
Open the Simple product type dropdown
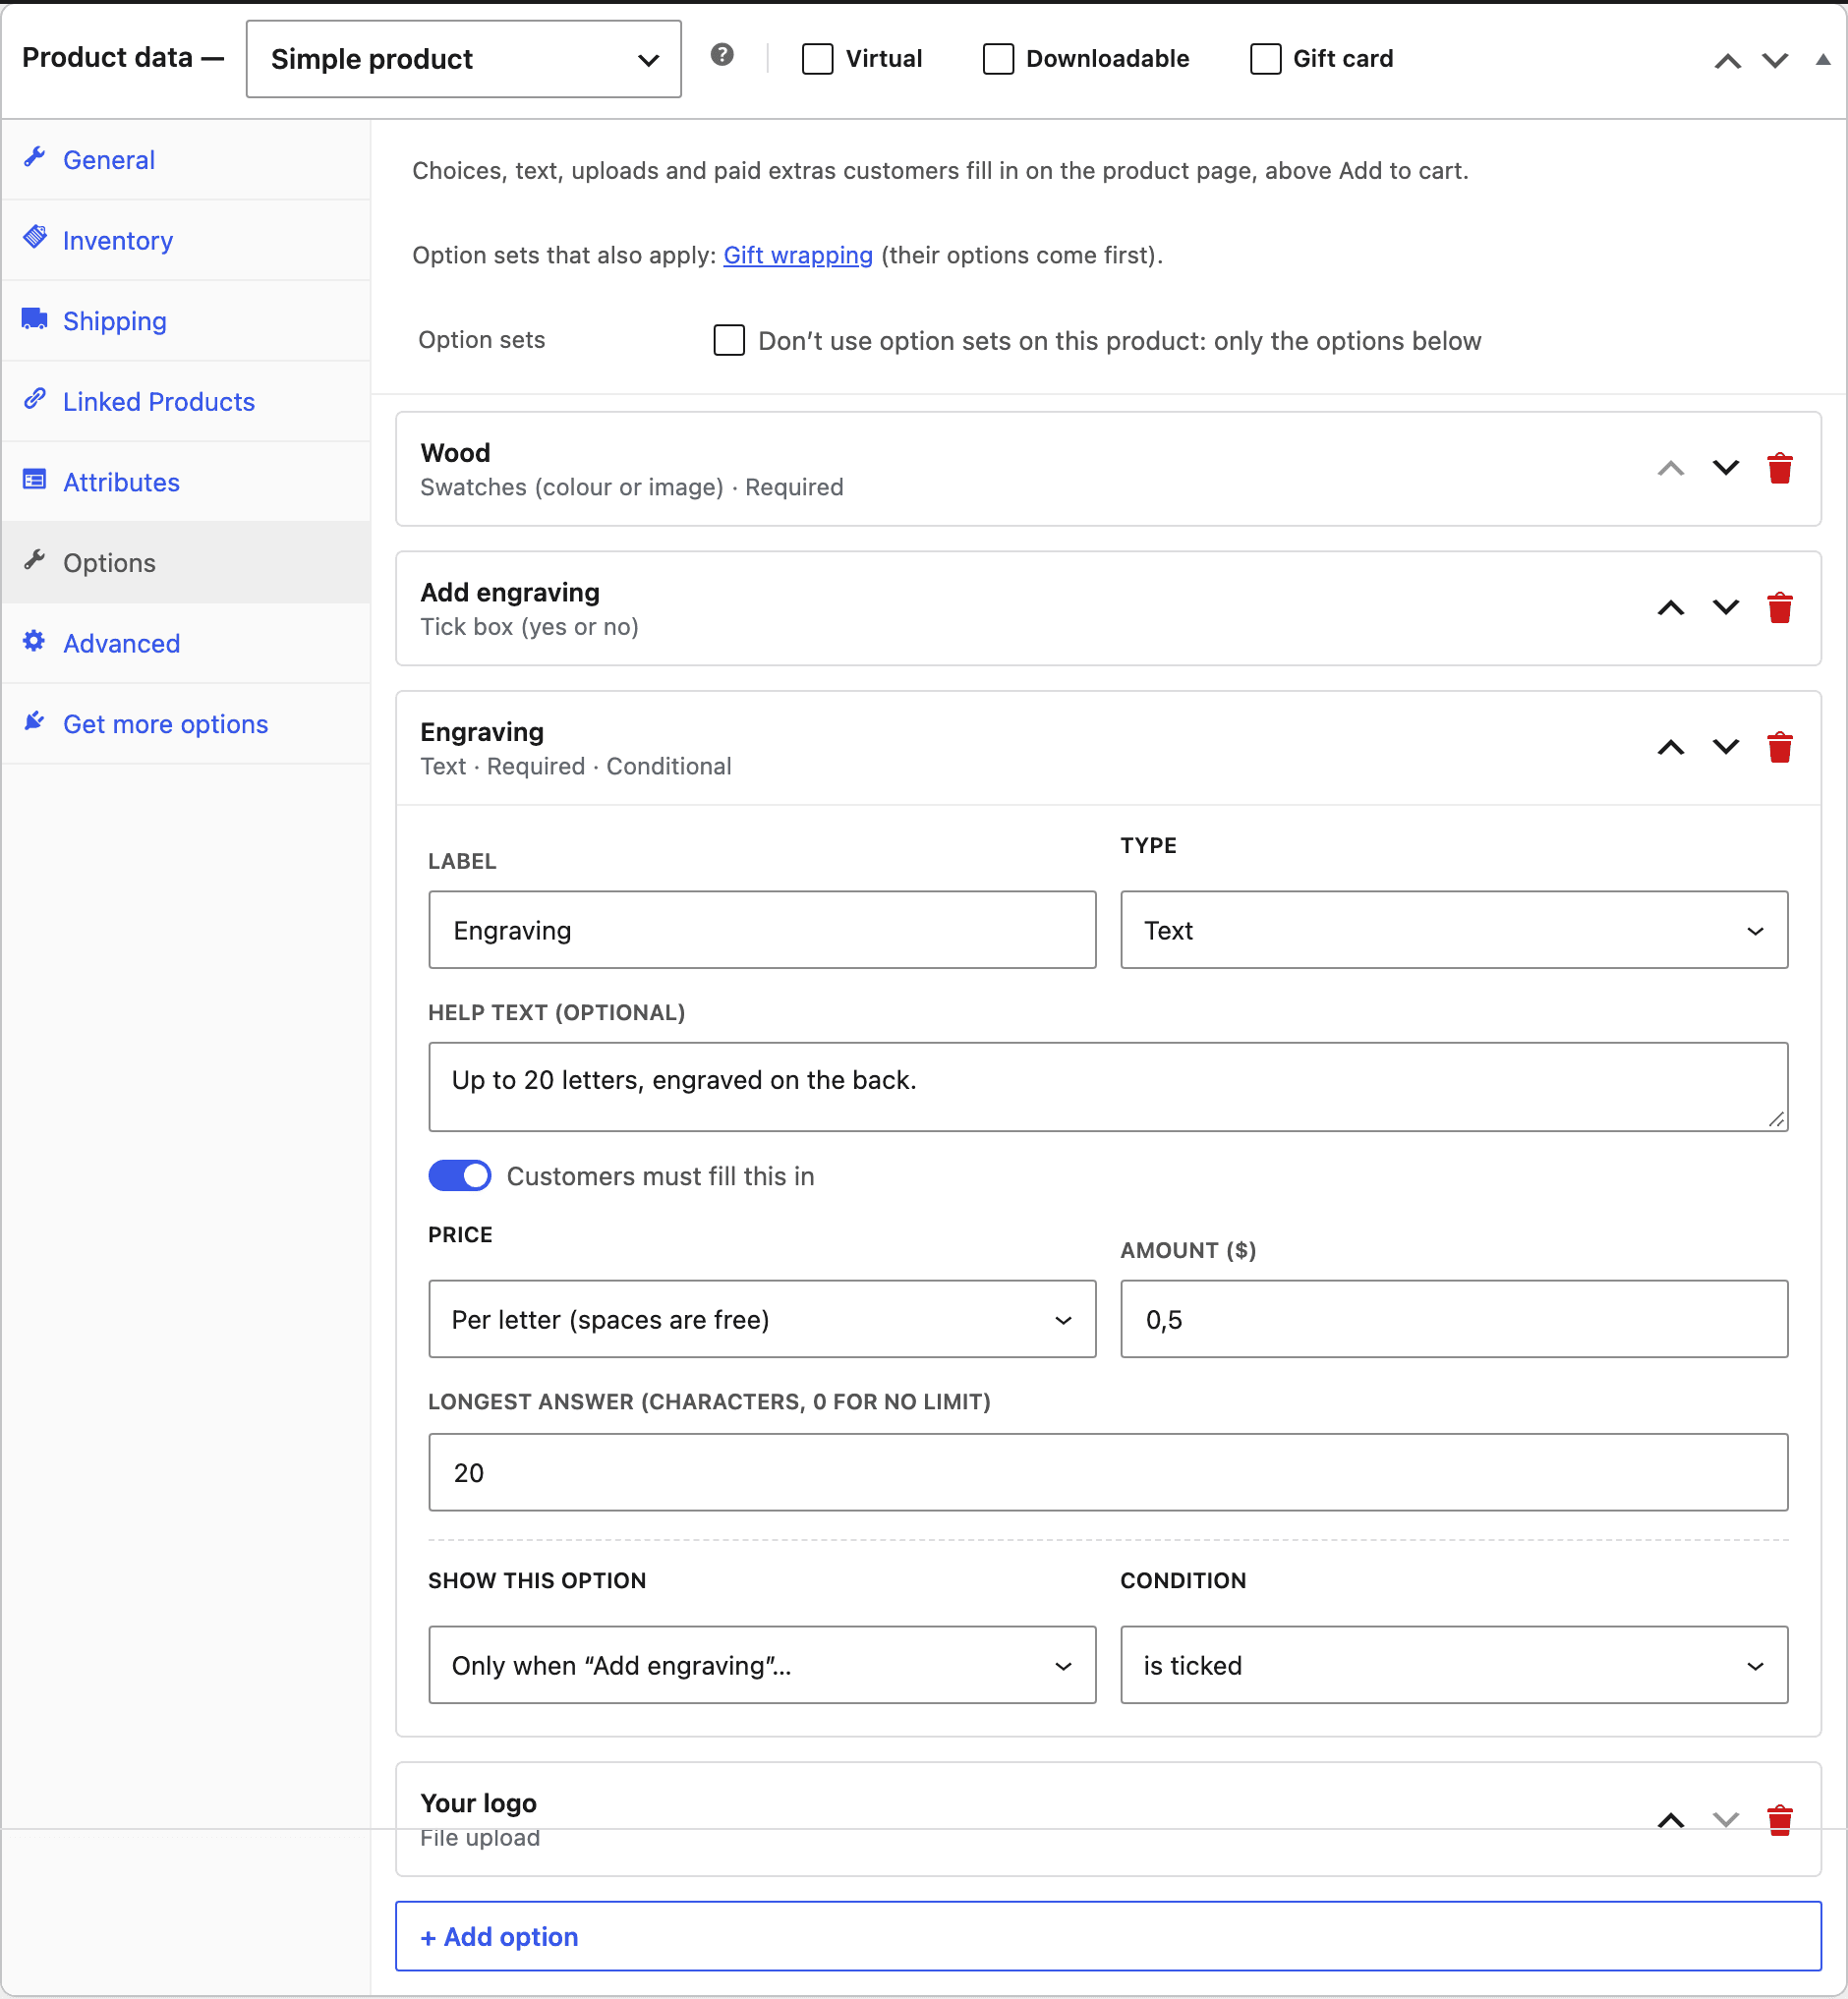click(x=464, y=59)
